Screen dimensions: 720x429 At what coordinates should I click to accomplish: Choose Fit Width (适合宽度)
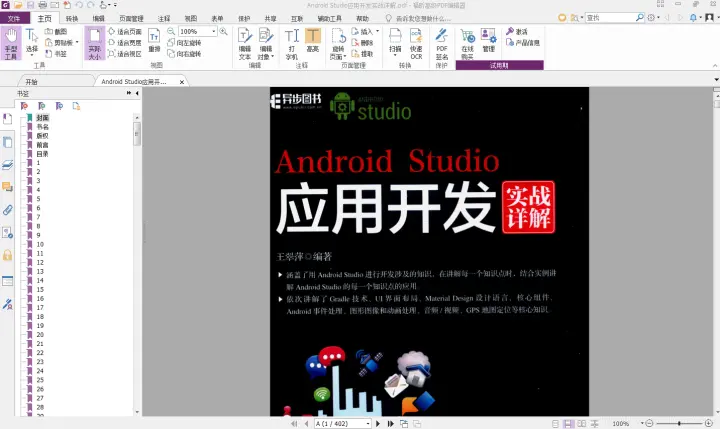click(x=125, y=42)
